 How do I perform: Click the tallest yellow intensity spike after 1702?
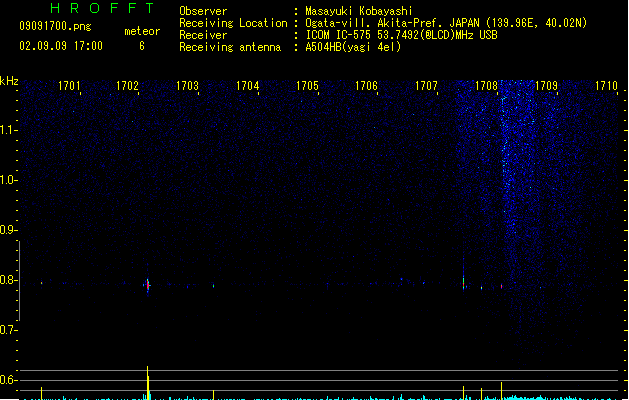148,382
